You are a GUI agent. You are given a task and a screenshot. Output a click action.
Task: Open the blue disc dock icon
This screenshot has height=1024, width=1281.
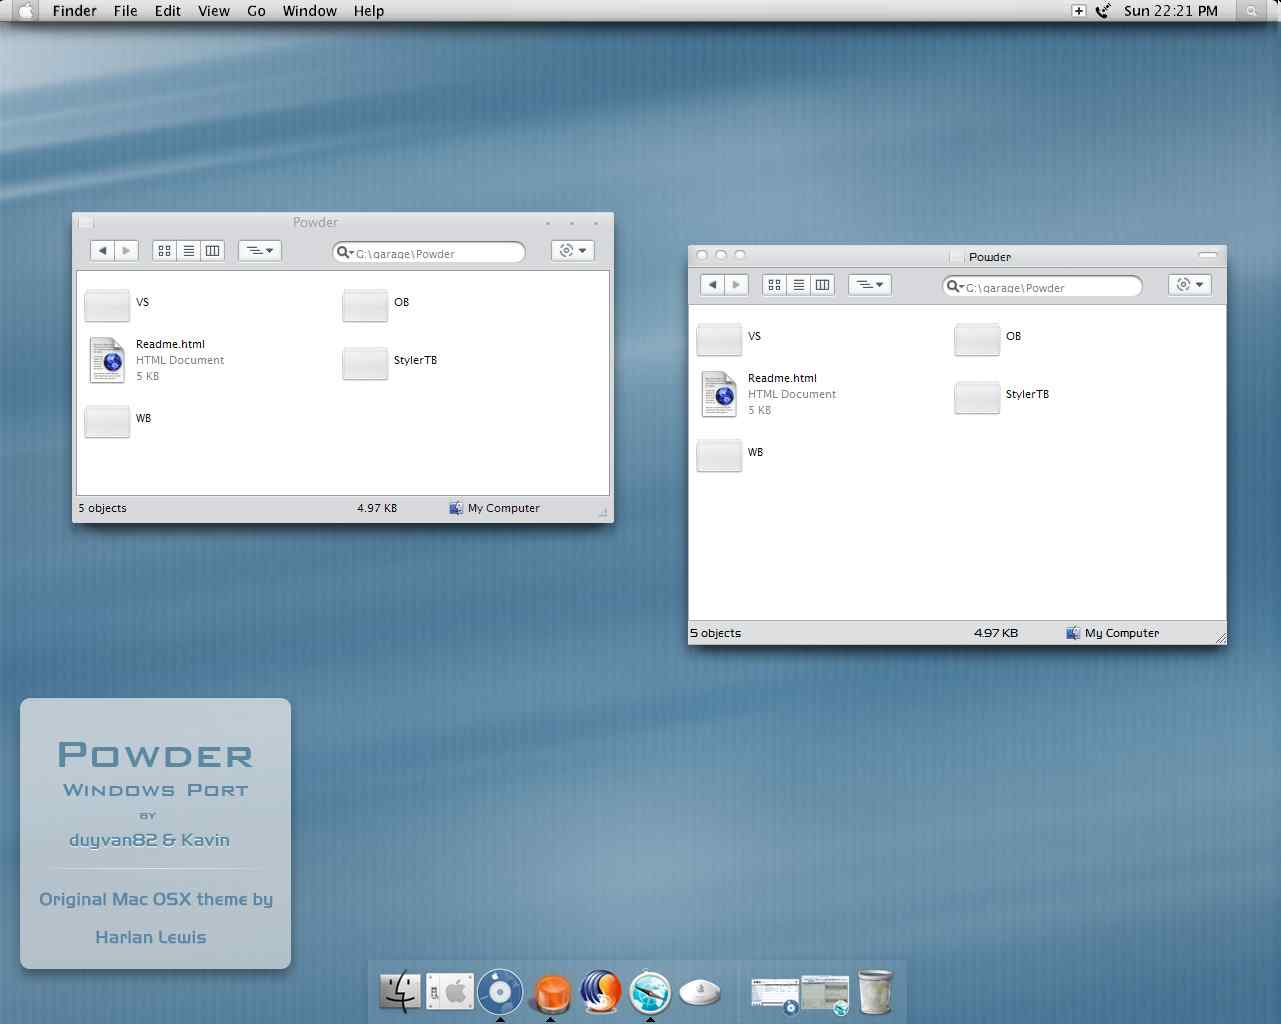pos(500,992)
